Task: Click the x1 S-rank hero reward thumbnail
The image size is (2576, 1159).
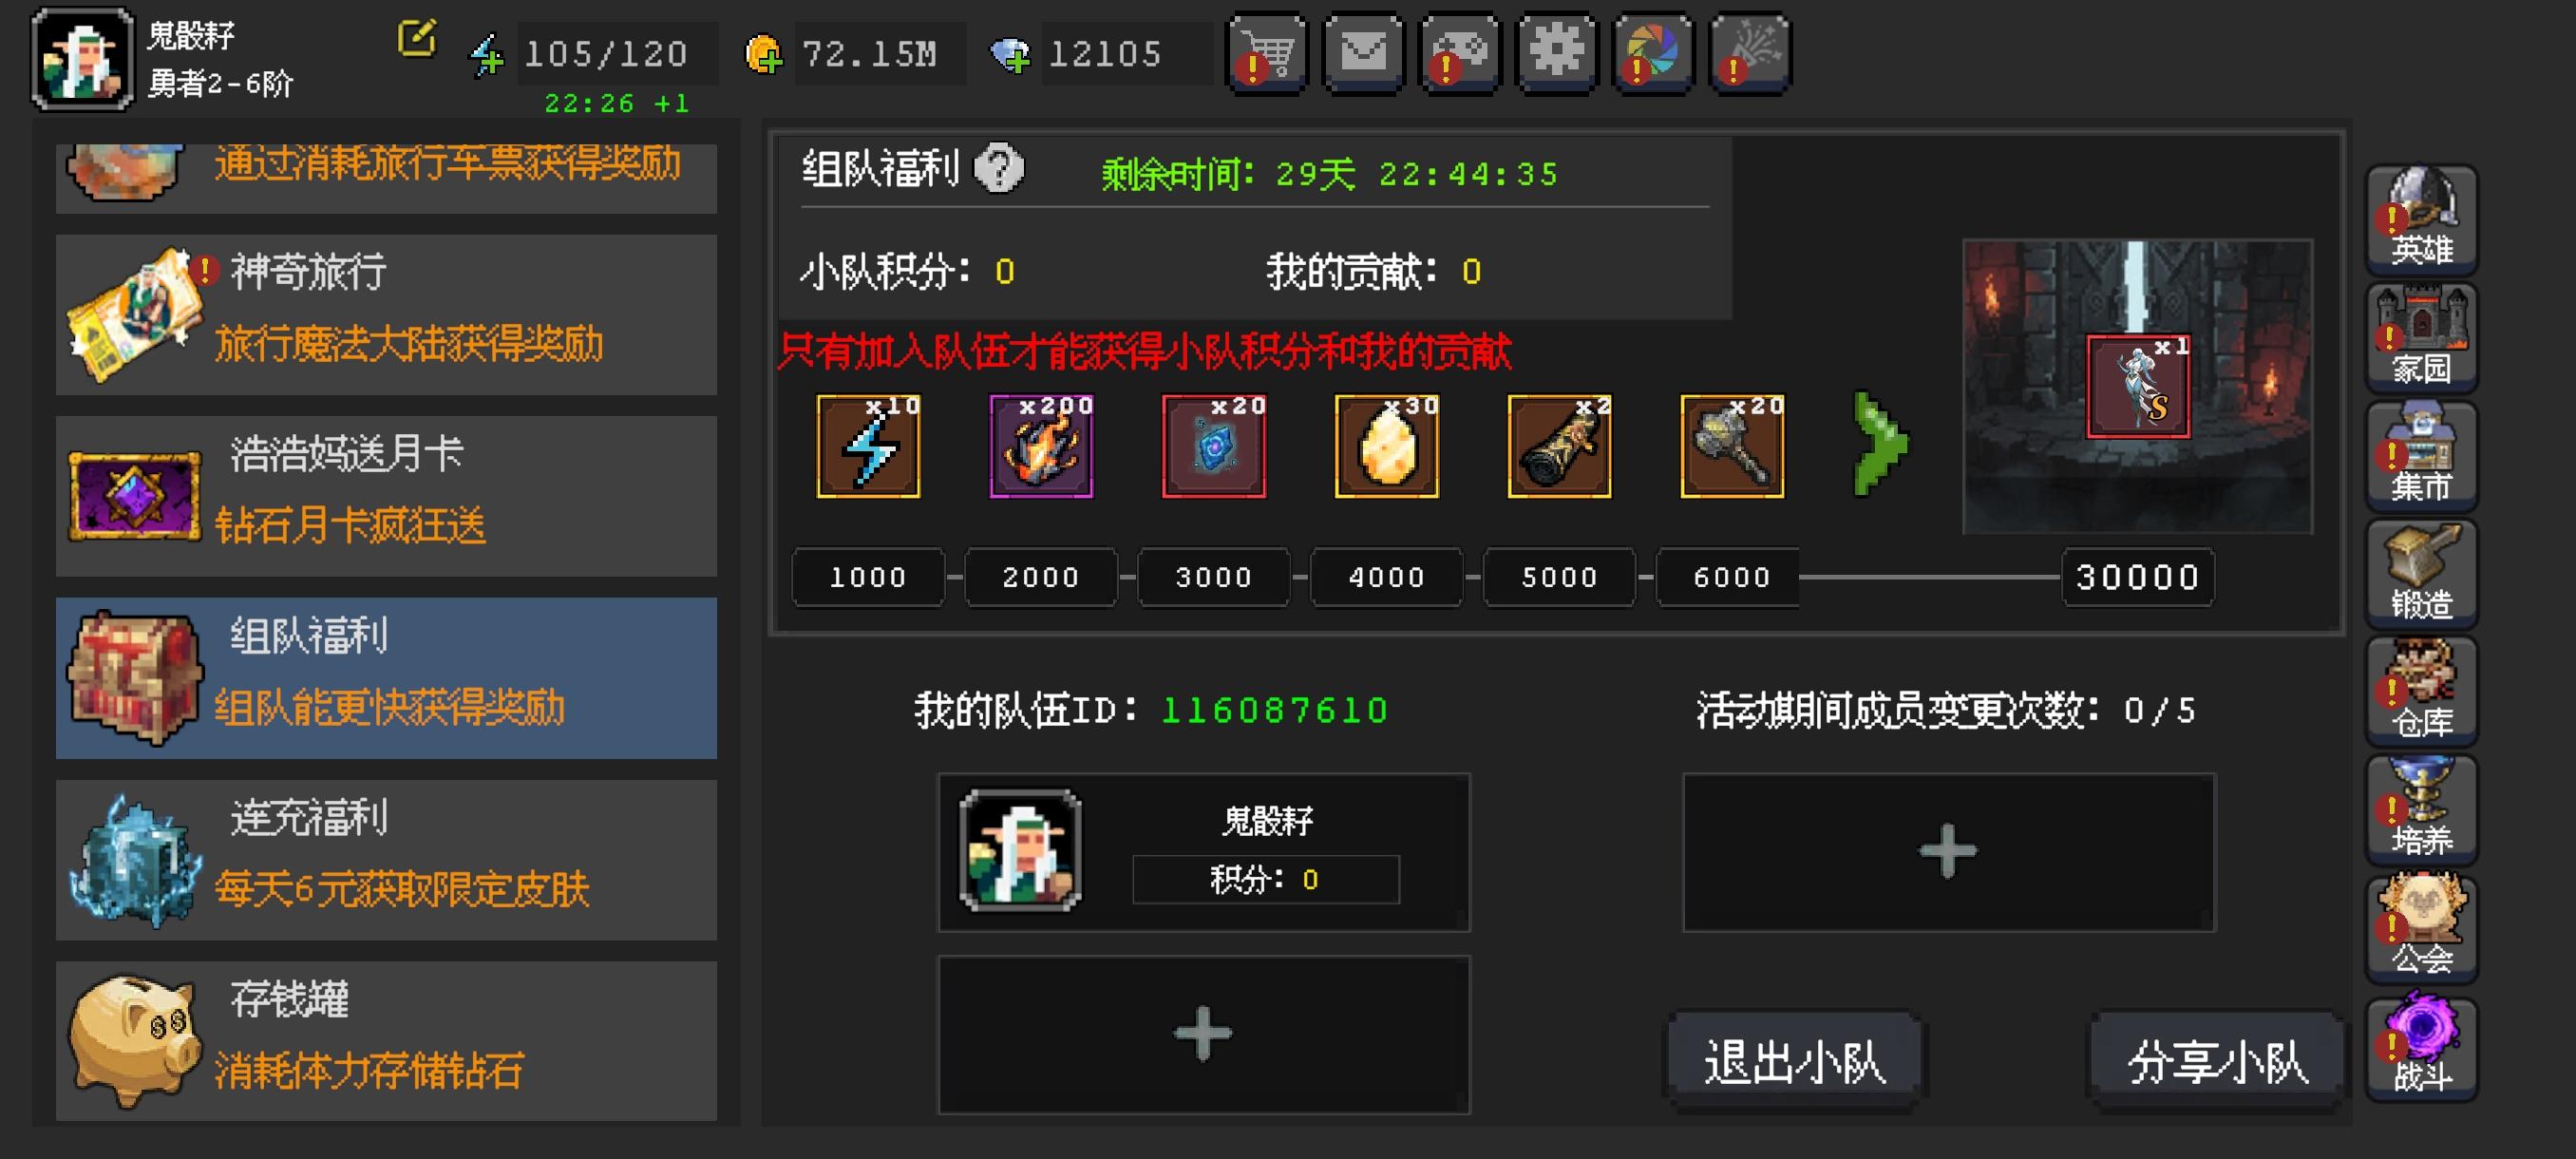Action: click(x=2138, y=386)
